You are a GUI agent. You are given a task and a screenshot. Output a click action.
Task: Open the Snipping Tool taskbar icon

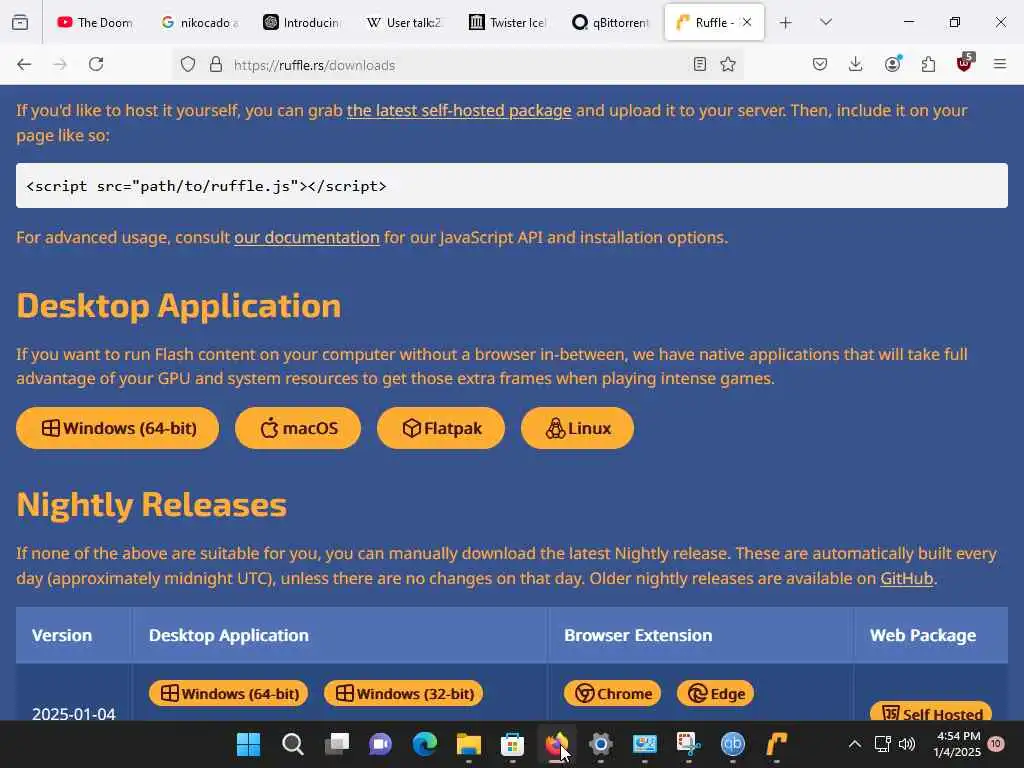[x=688, y=744]
